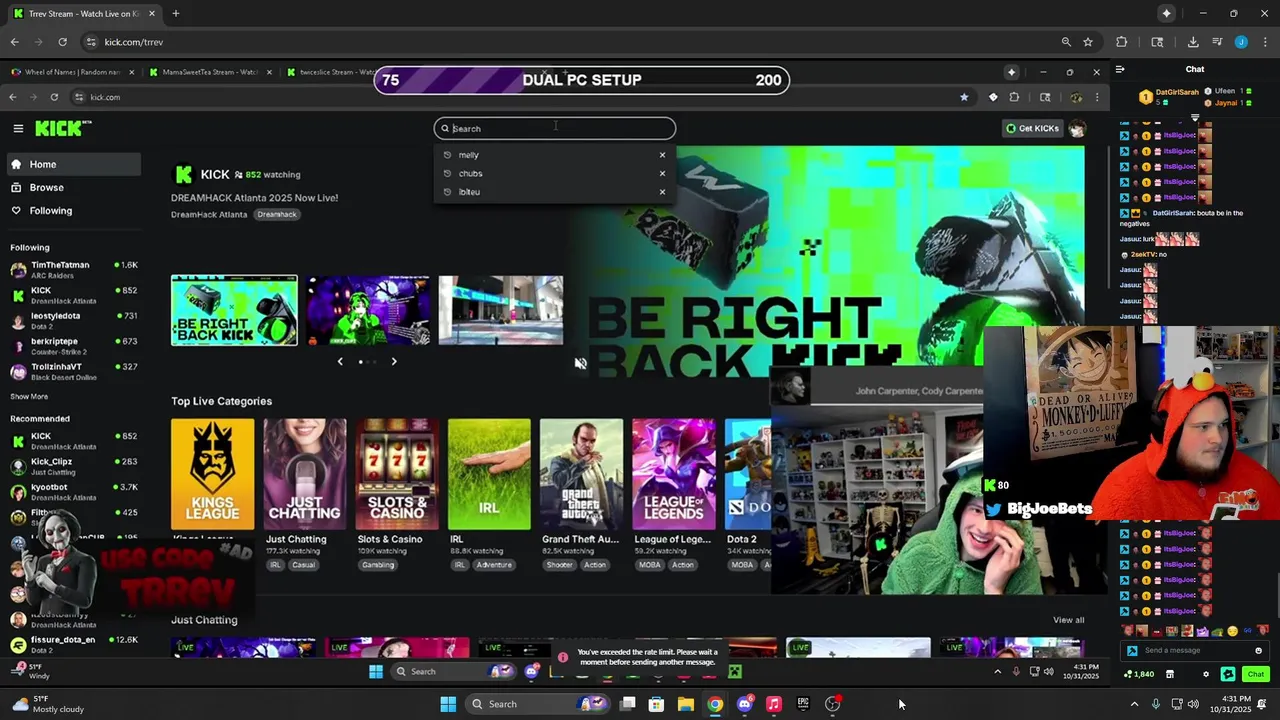The image size is (1280, 720).
Task: Select the Trrev Stream browser tab
Action: [x=84, y=14]
